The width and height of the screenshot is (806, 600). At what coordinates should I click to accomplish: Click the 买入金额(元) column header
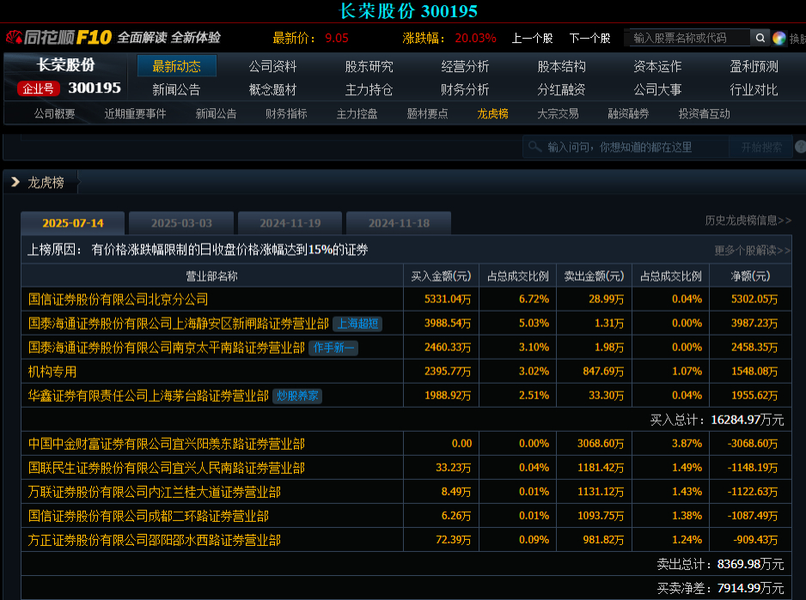[x=441, y=276]
